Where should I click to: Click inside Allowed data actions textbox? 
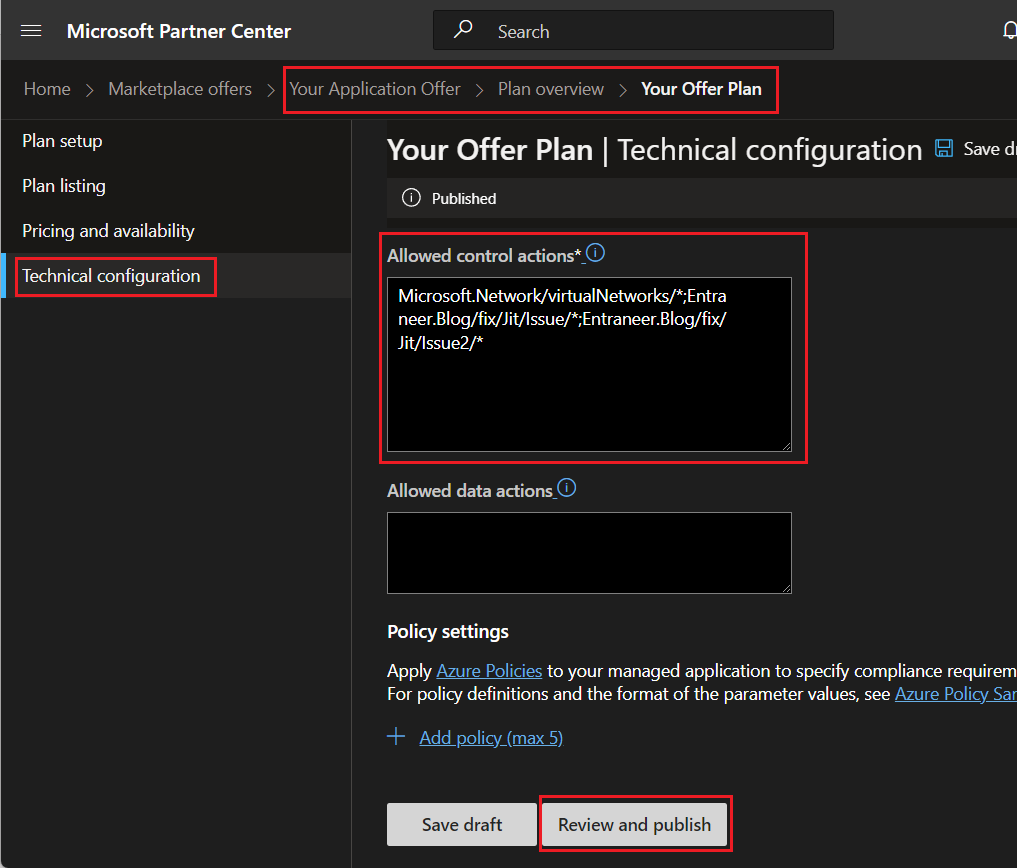pyautogui.click(x=589, y=553)
